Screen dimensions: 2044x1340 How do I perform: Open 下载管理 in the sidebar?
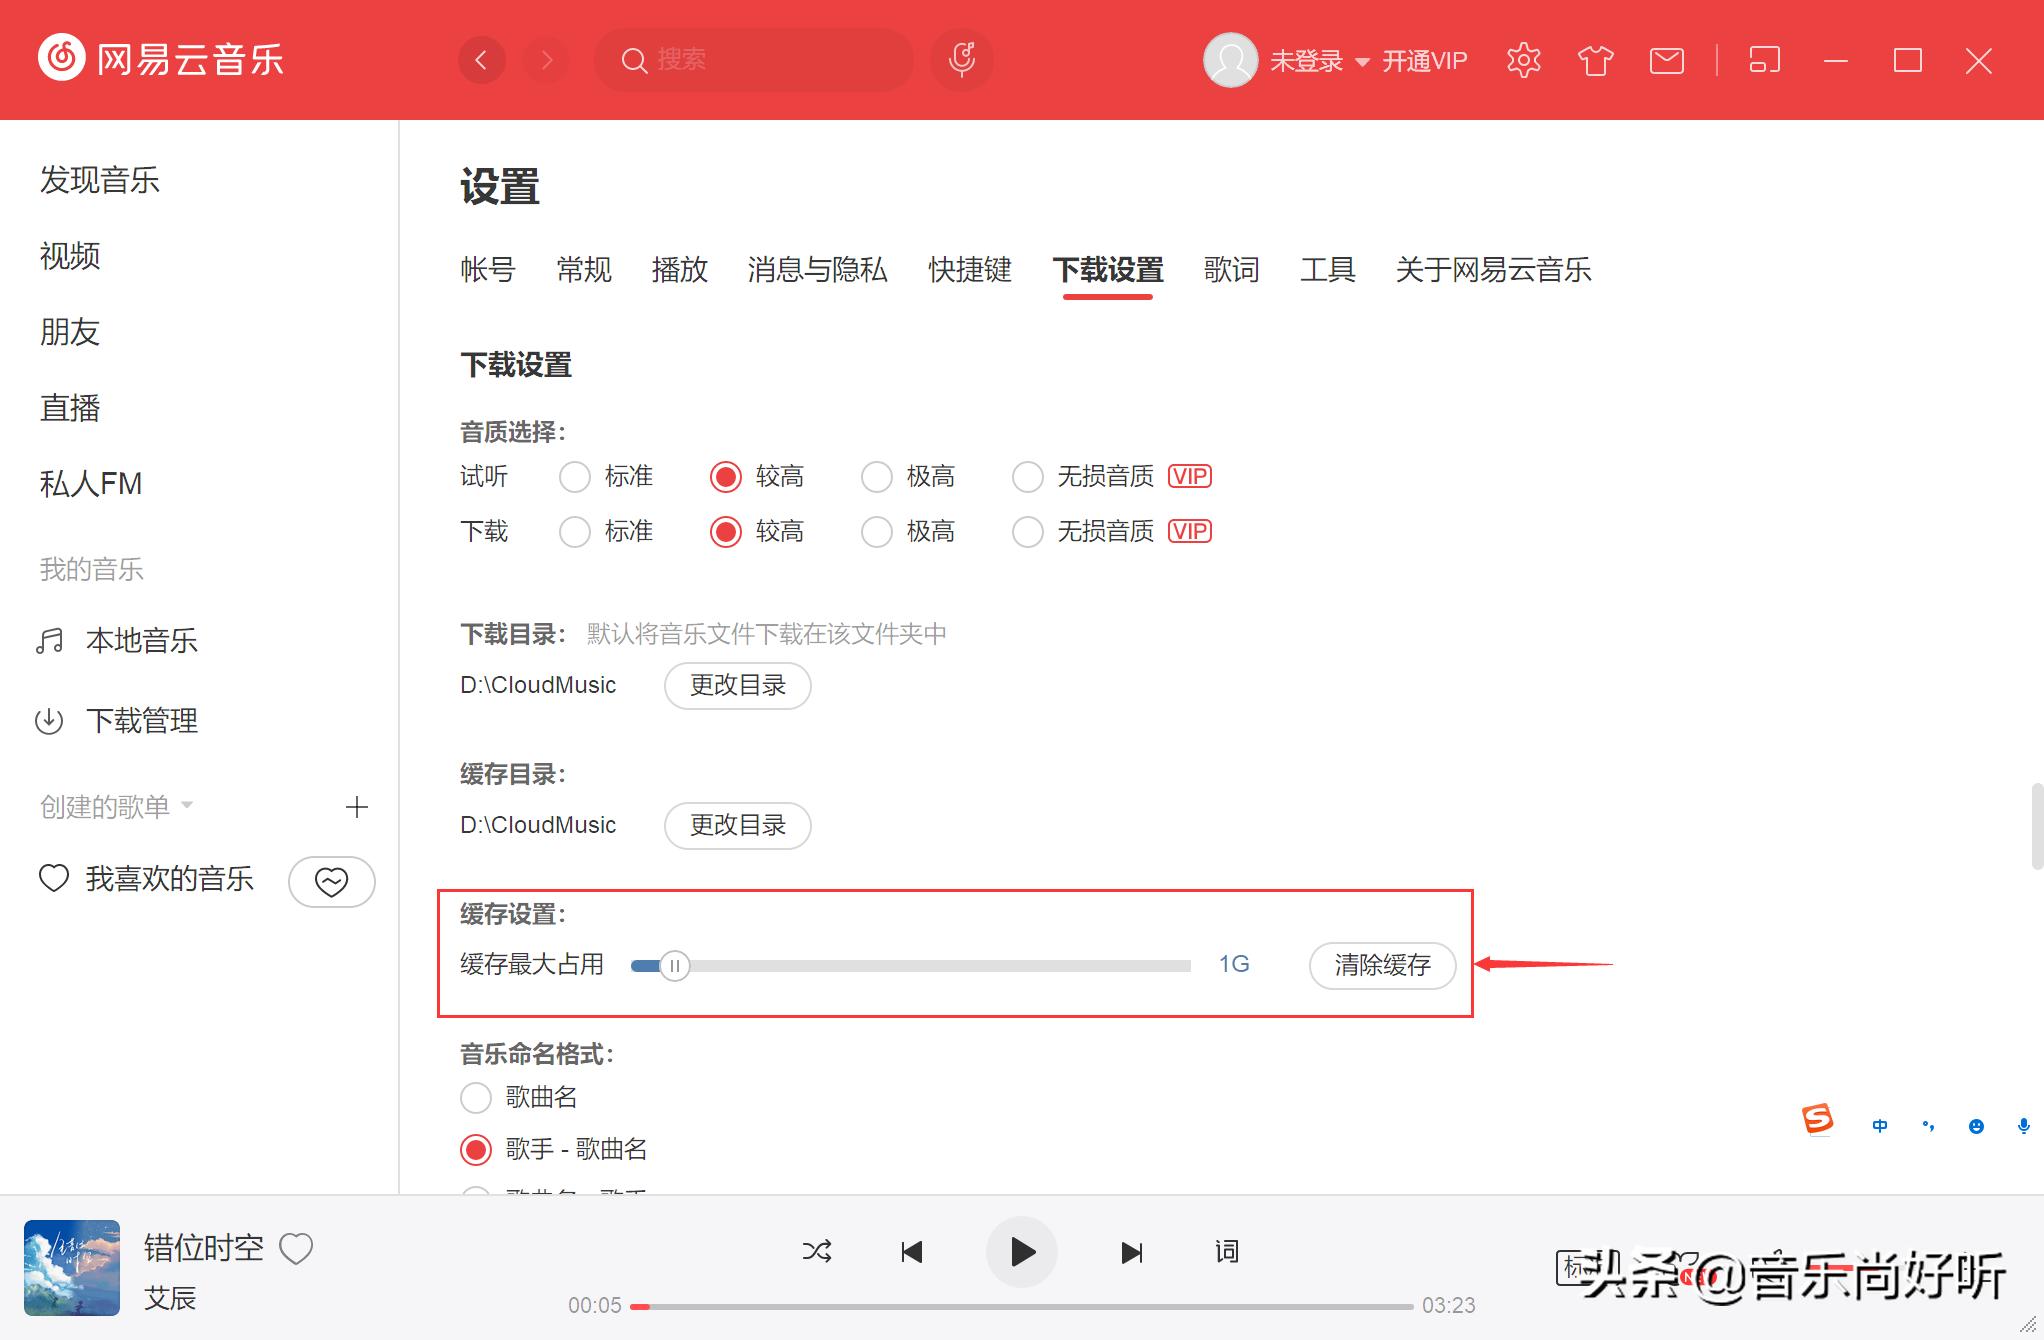143,720
